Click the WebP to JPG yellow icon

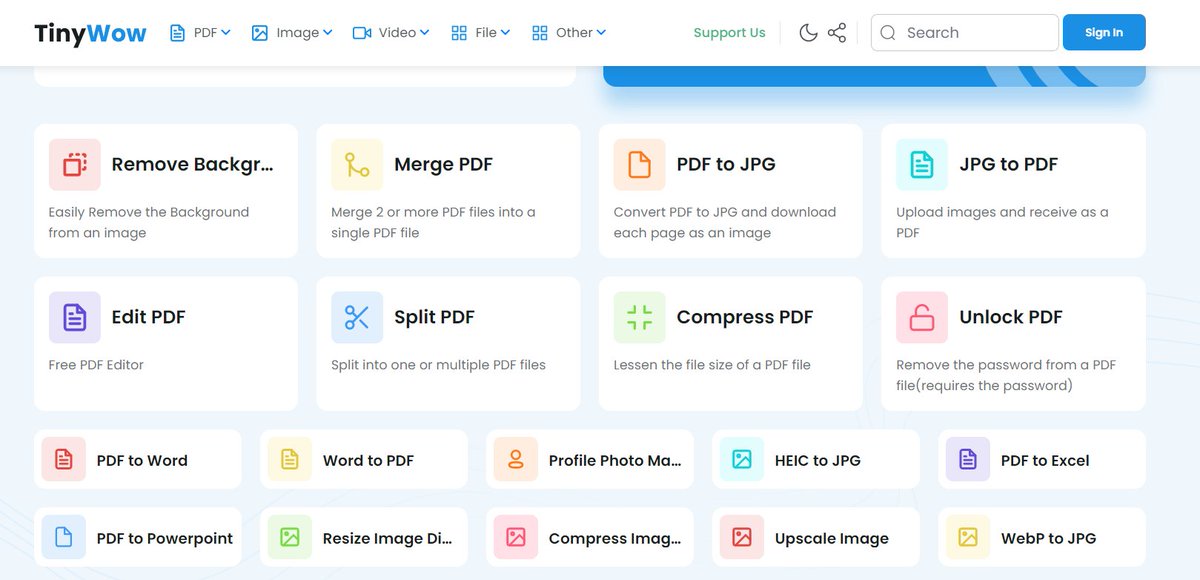click(x=968, y=537)
